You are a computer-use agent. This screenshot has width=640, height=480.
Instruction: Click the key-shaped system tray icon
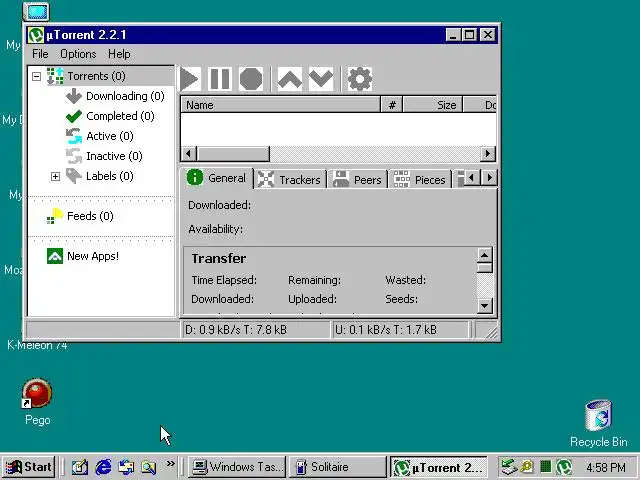[527, 466]
